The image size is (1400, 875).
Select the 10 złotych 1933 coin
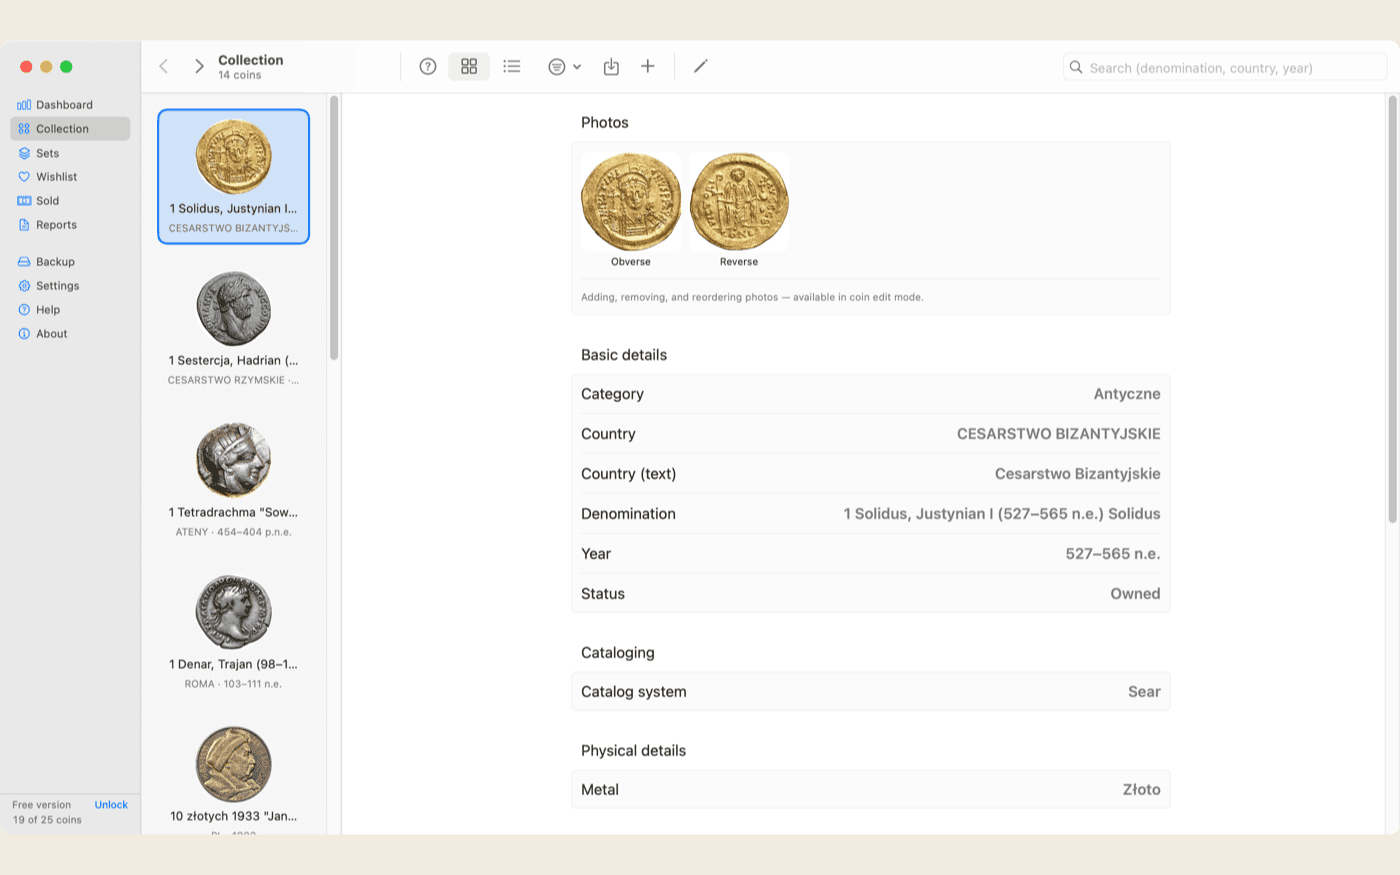pos(234,776)
